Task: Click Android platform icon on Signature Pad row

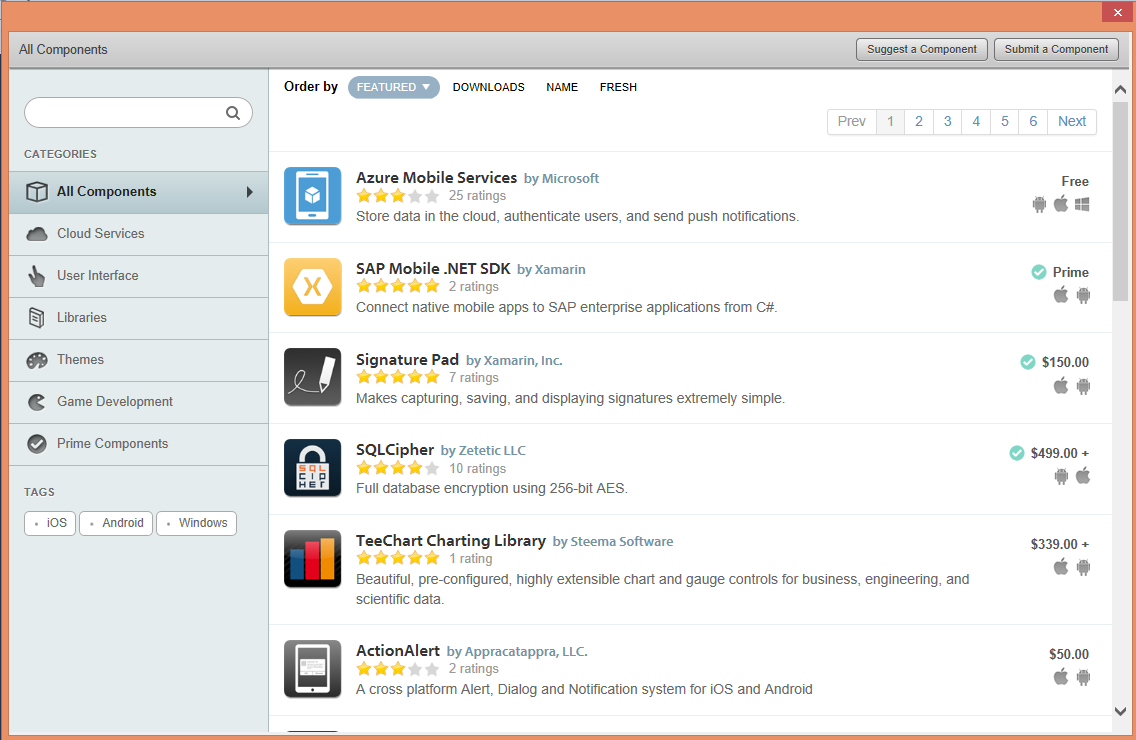Action: click(1084, 386)
